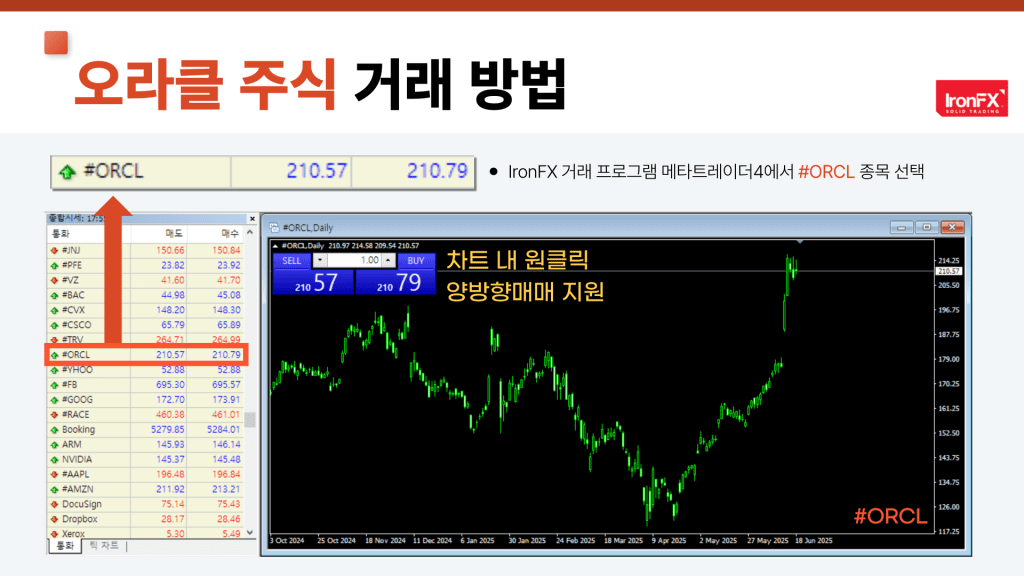Viewport: 1024px width, 576px height.
Task: Click the arrow icon beside ARM
Action: tap(55, 445)
